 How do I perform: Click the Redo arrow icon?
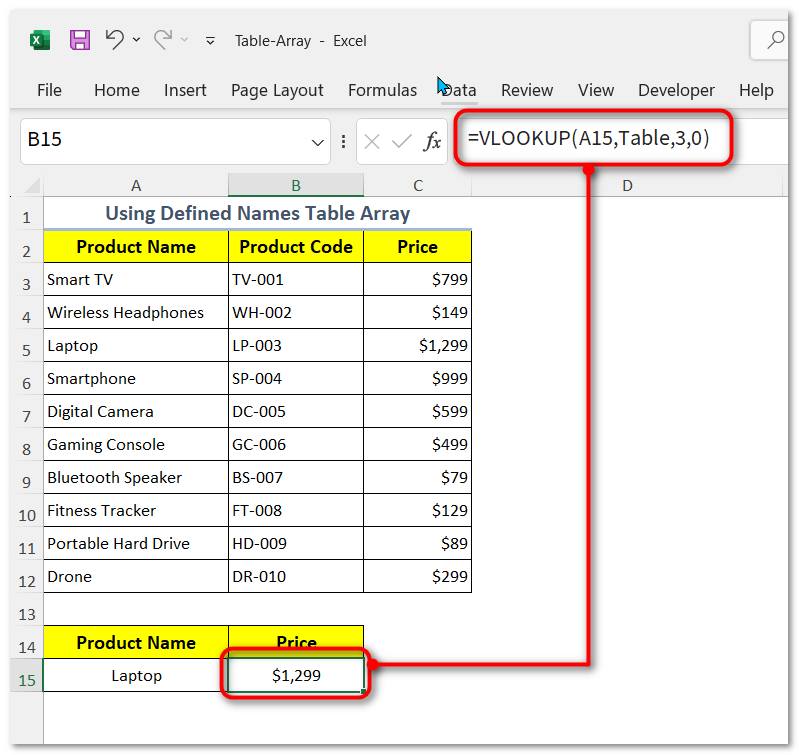pos(163,39)
